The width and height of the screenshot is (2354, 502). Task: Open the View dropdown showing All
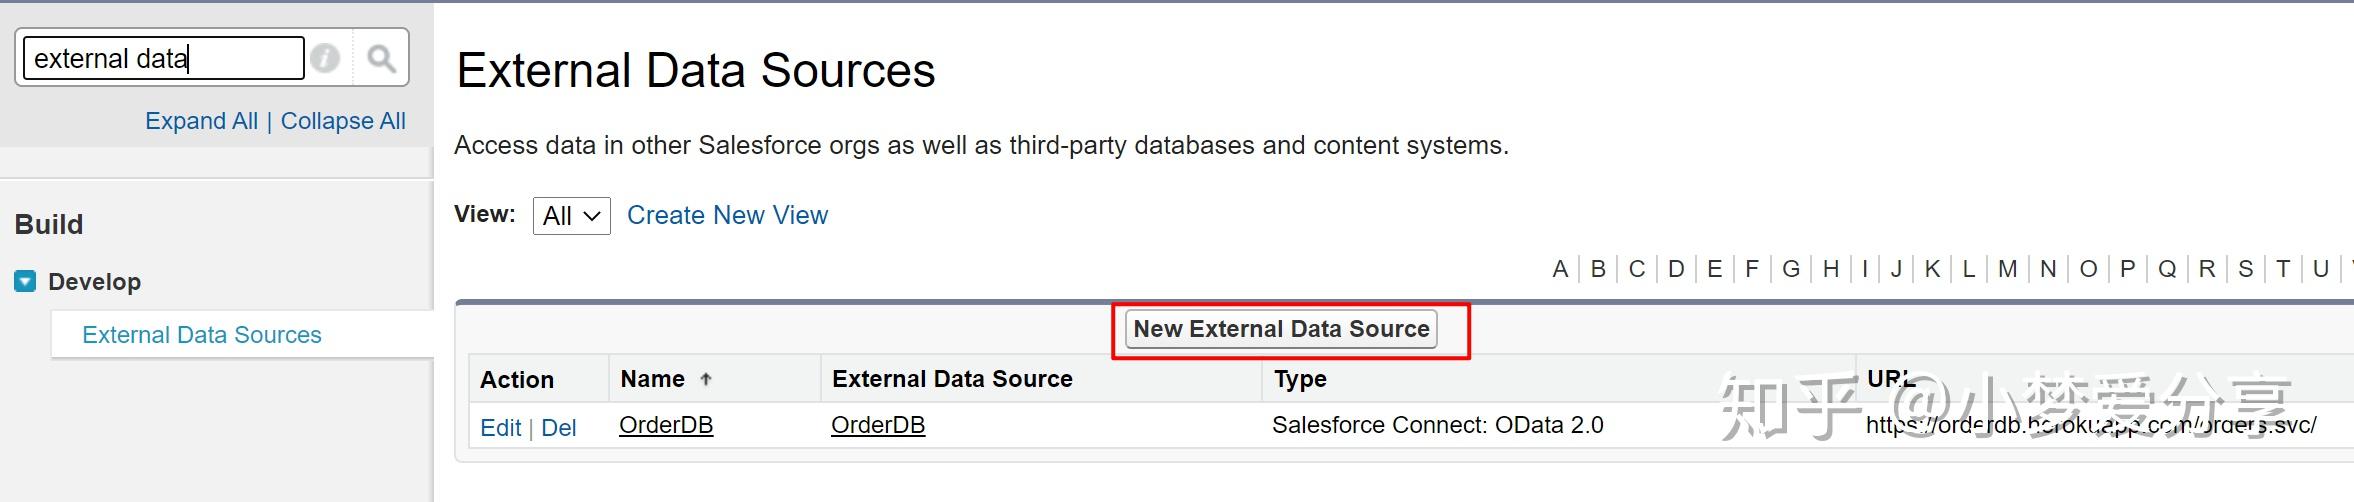click(x=571, y=216)
